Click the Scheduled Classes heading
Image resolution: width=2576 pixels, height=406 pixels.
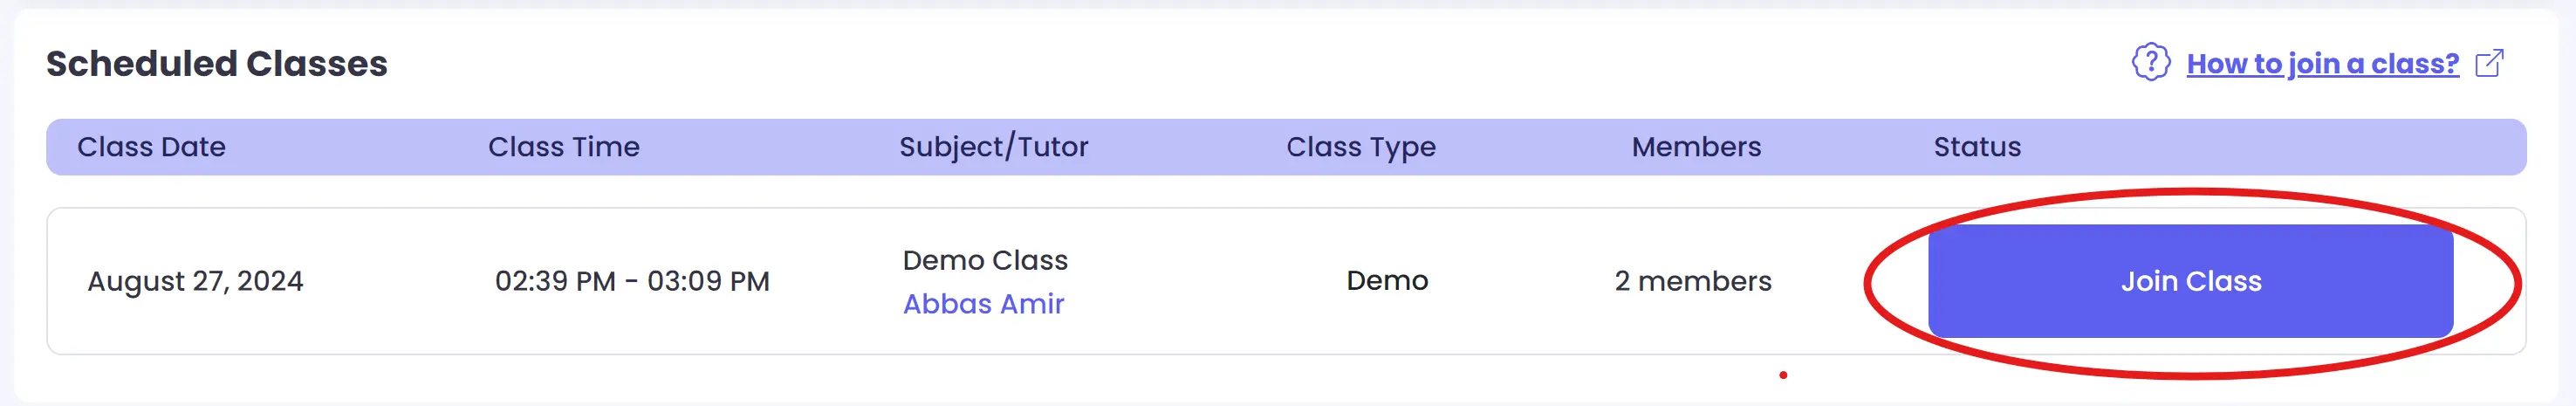[216, 64]
